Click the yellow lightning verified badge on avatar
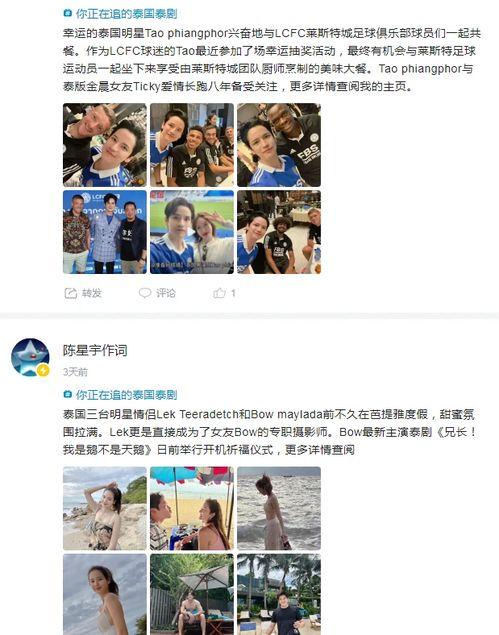The width and height of the screenshot is (499, 635). [43, 370]
